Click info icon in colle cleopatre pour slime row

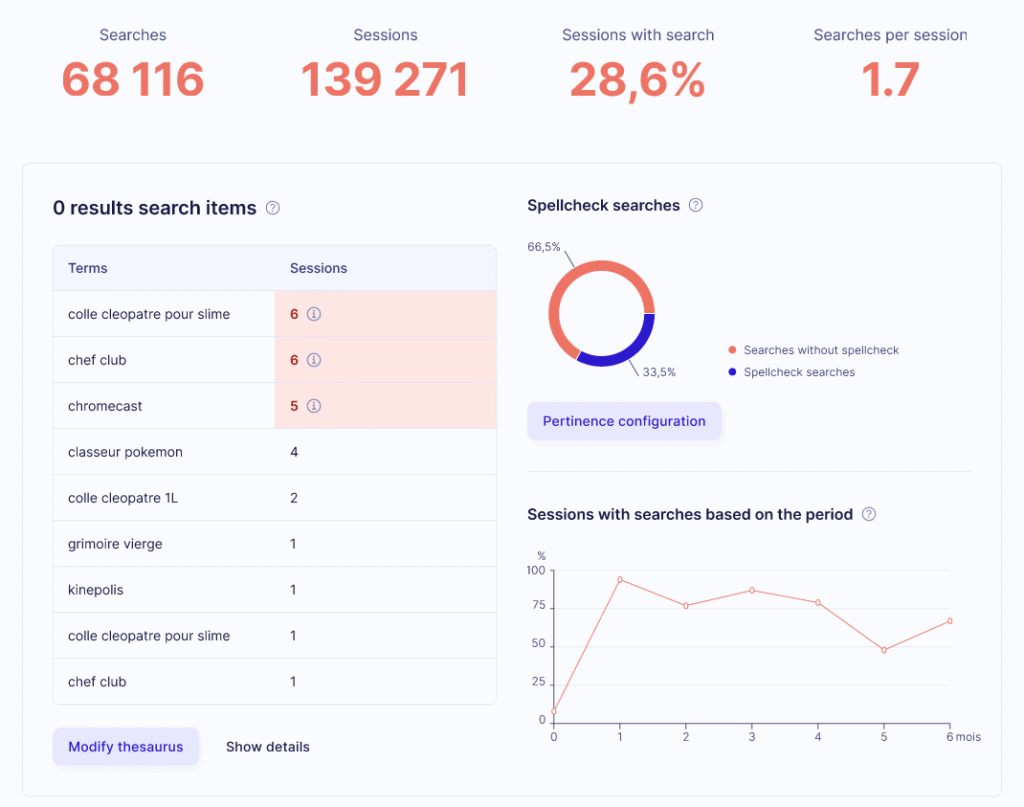coord(313,314)
